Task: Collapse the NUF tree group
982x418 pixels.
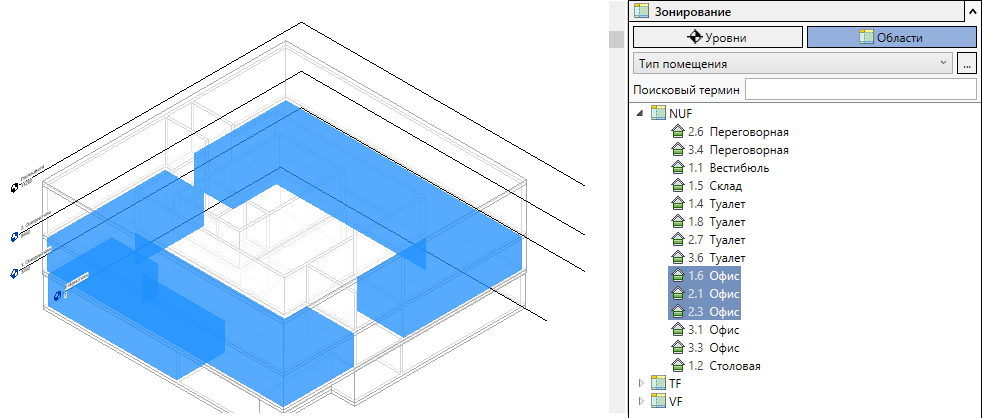Action: 640,113
